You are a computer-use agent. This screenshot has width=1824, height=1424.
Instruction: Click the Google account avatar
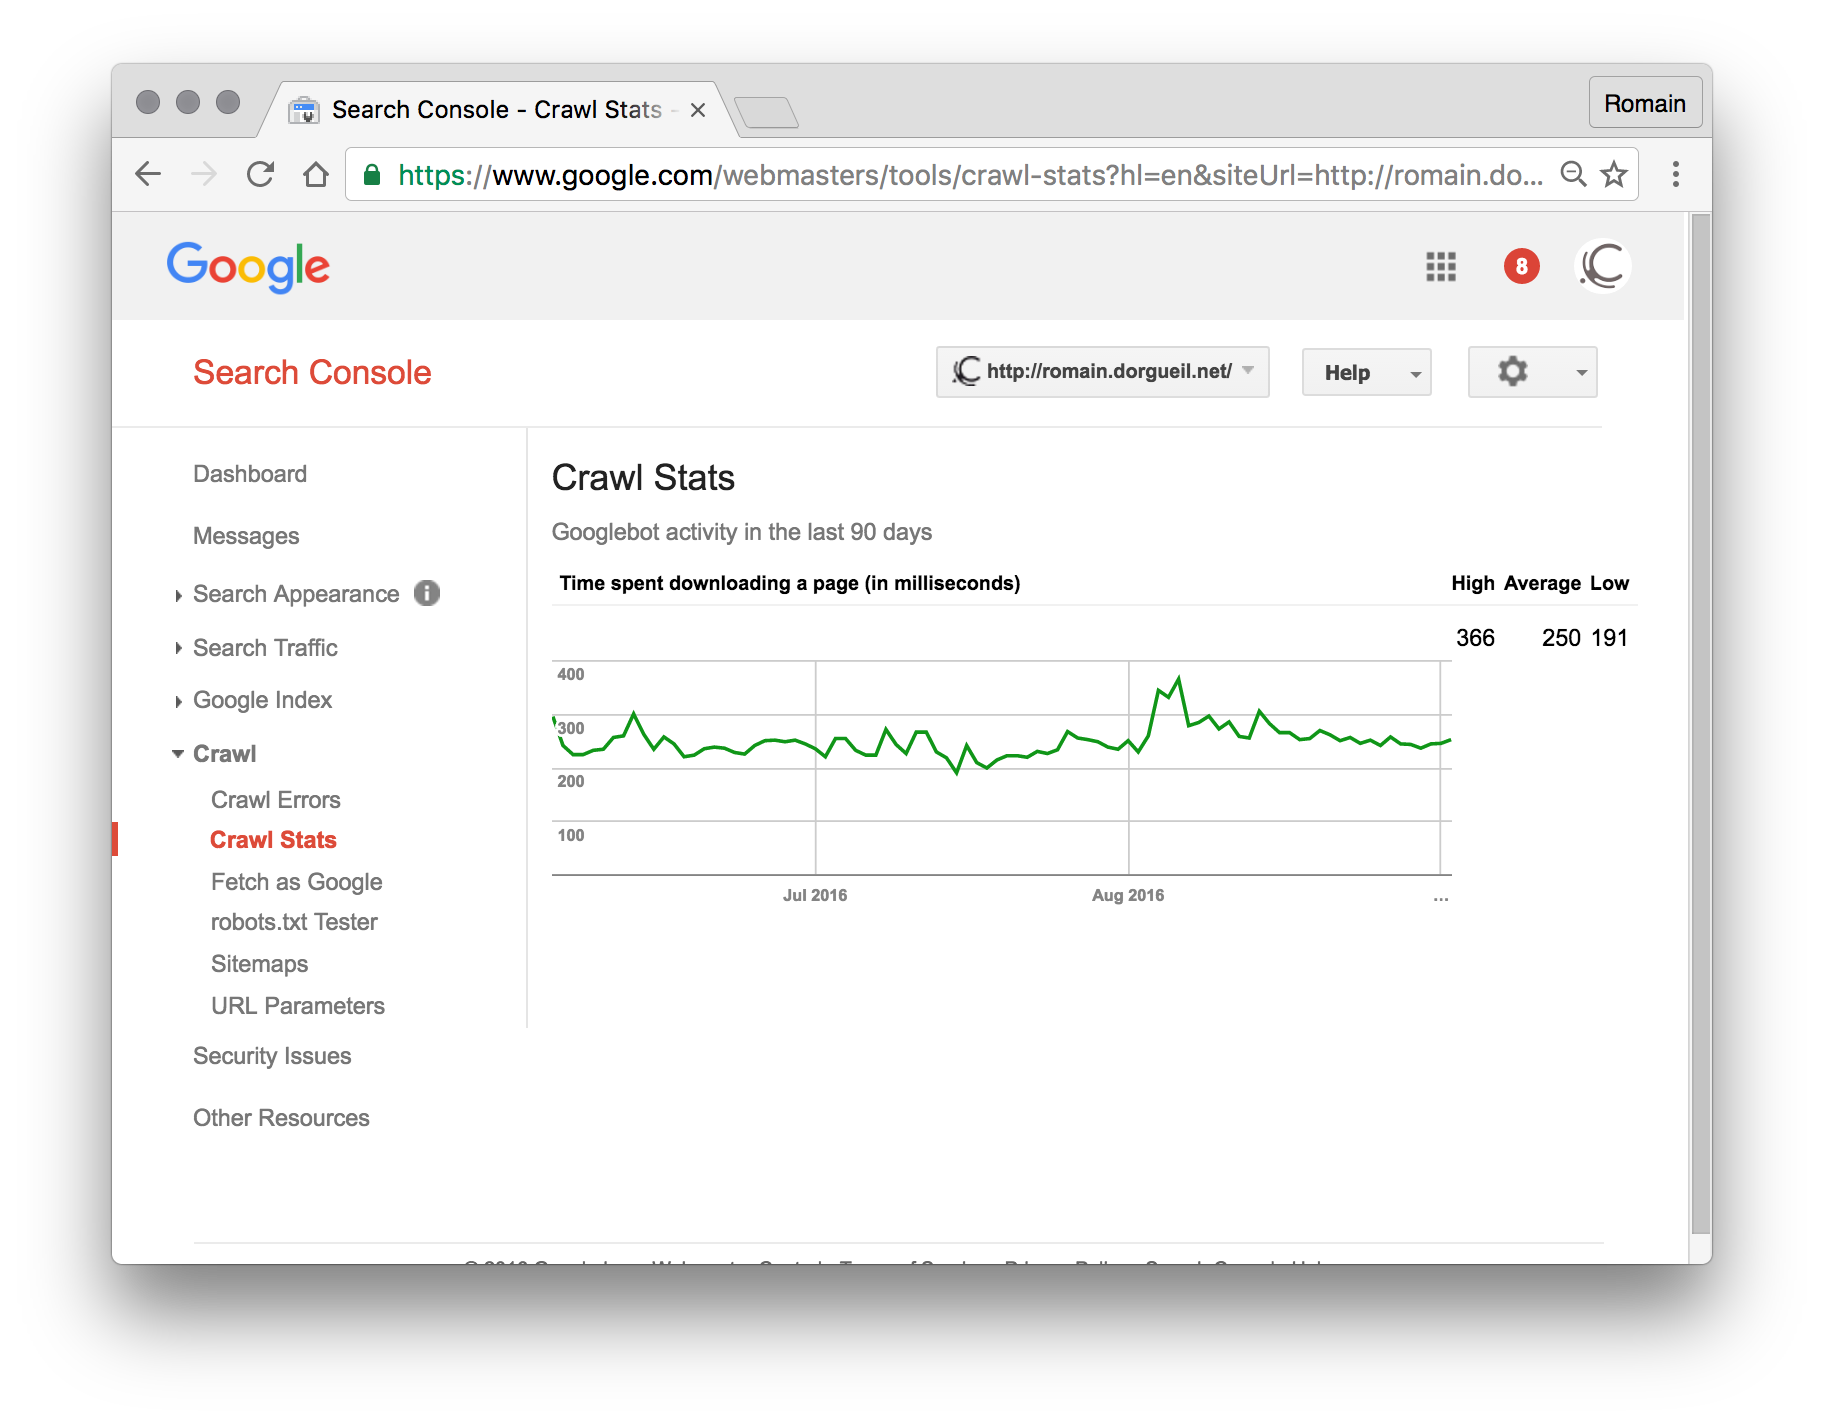pos(1603,266)
